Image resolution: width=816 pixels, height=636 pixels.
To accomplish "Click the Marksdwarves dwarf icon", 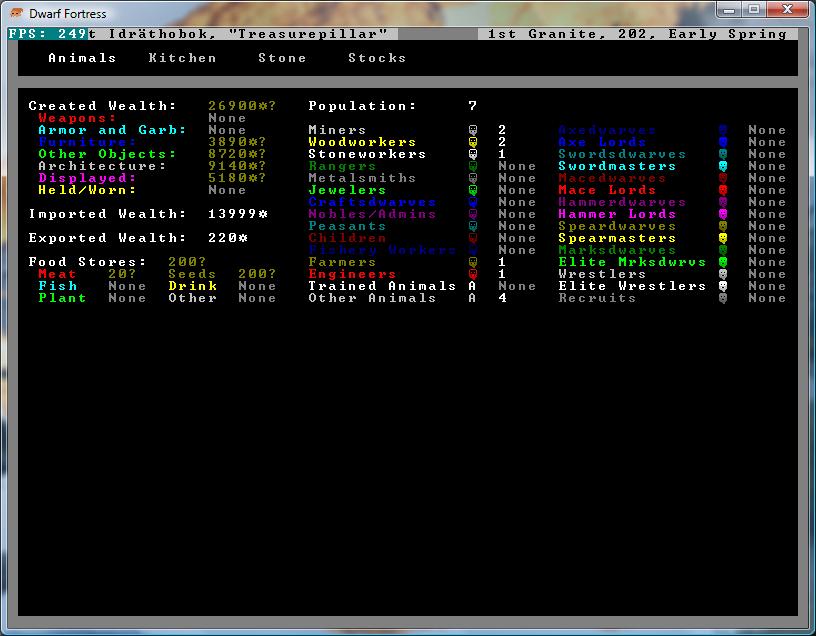I will [x=723, y=250].
